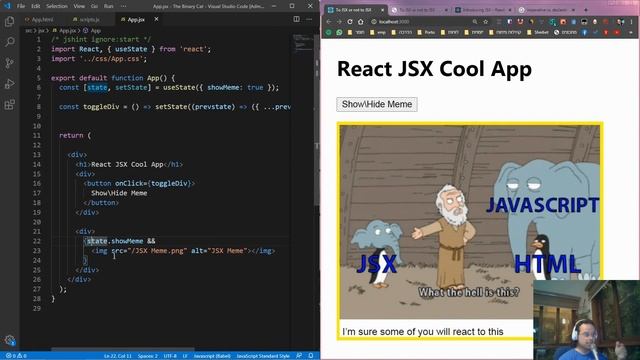Bookmark this page with the star
640x360 pixels.
point(485,22)
